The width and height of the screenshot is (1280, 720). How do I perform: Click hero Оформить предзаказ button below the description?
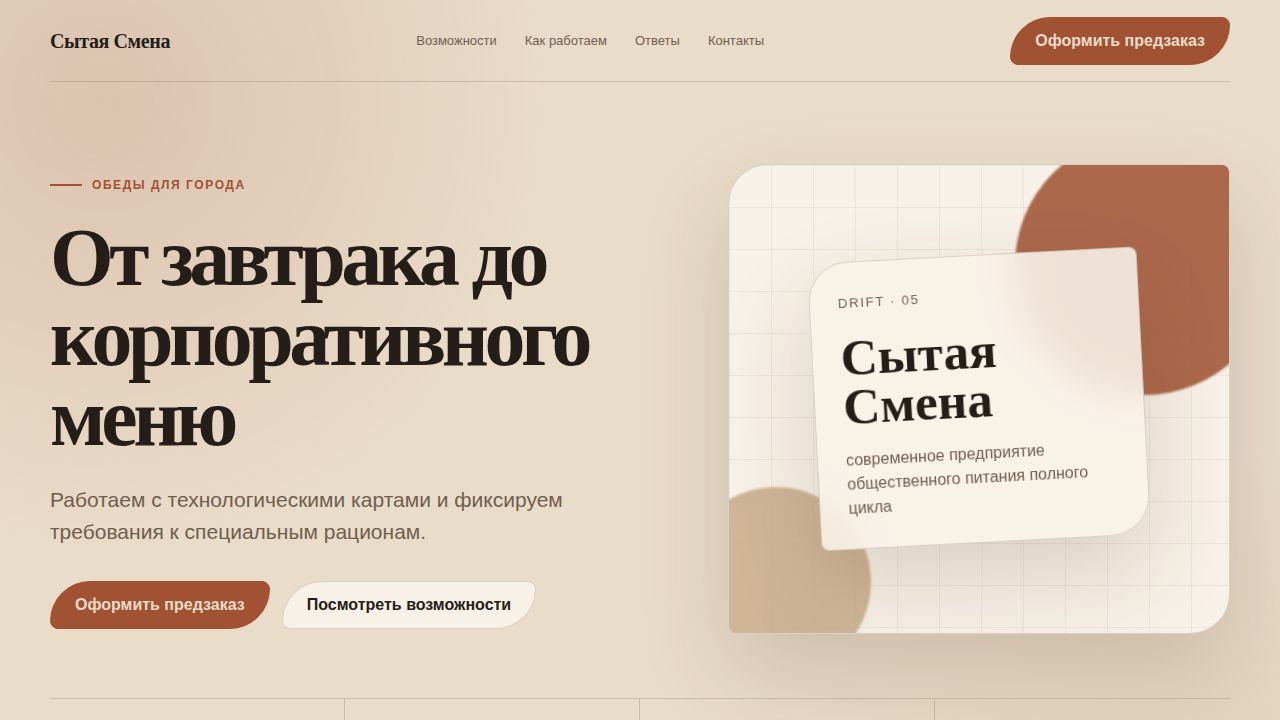(x=160, y=605)
